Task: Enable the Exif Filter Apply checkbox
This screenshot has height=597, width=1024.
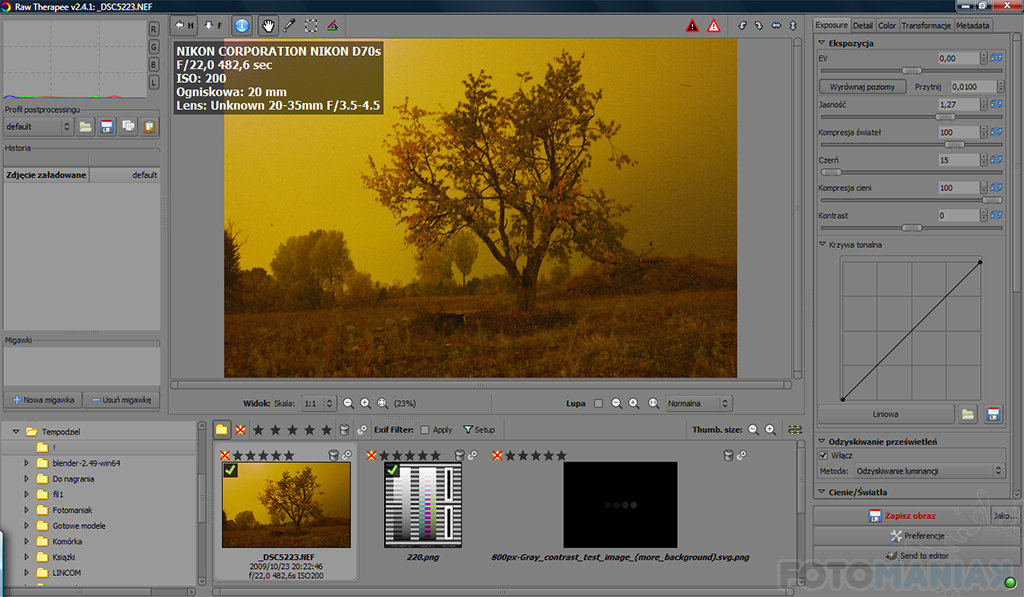Action: tap(425, 430)
